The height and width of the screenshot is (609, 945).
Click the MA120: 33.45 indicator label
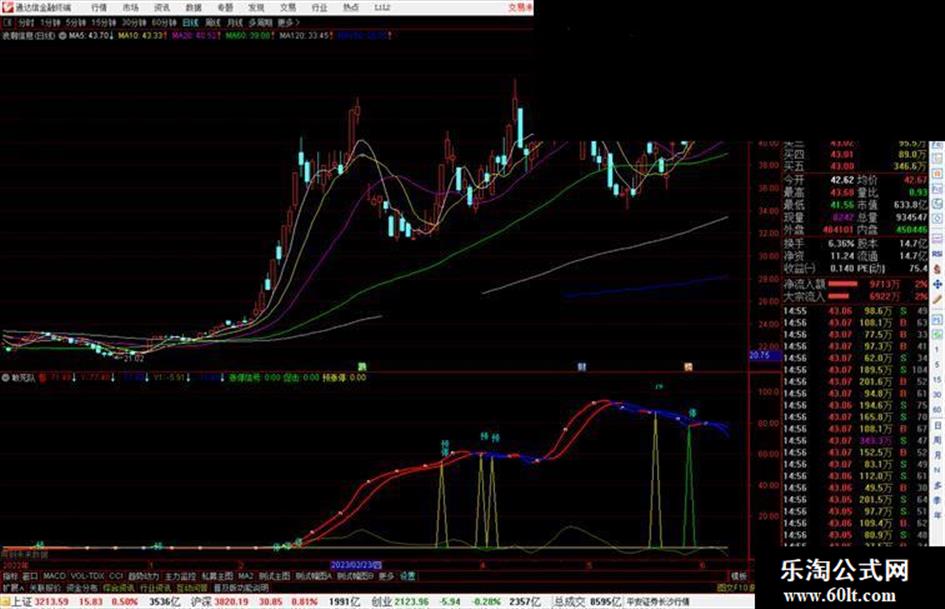click(306, 36)
